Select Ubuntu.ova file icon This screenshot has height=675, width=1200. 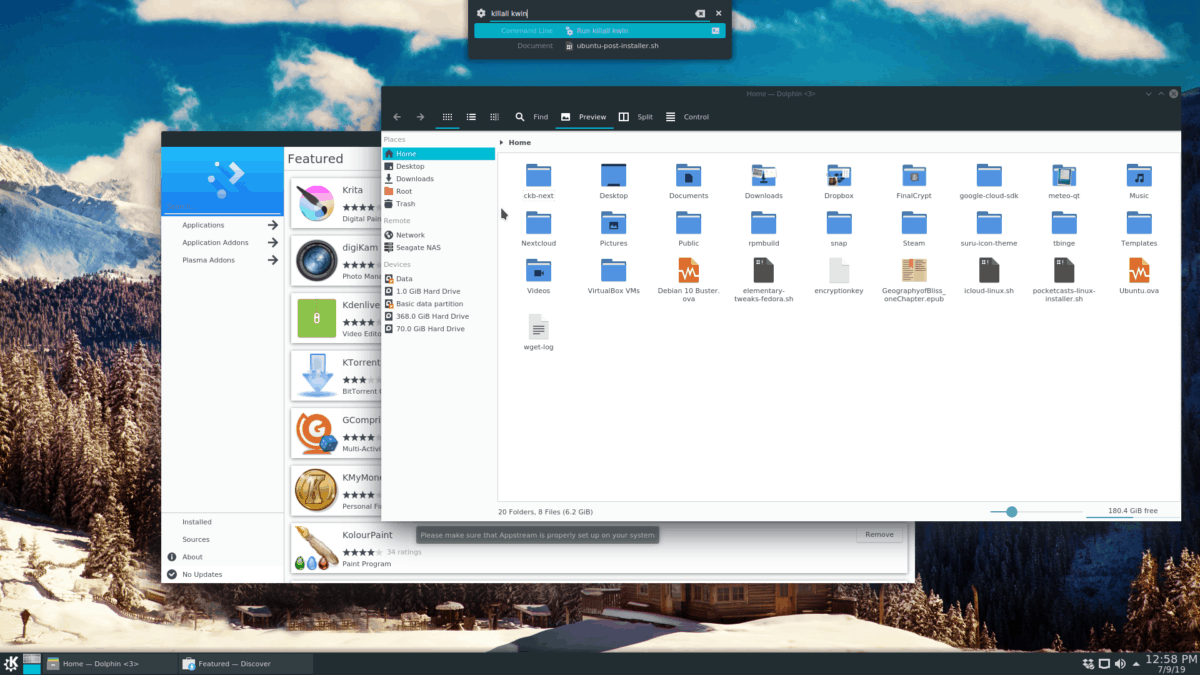[1139, 270]
